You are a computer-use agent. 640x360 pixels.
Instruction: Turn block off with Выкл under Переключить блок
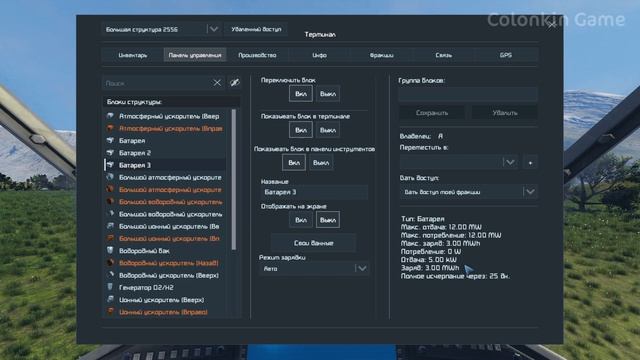coord(328,93)
